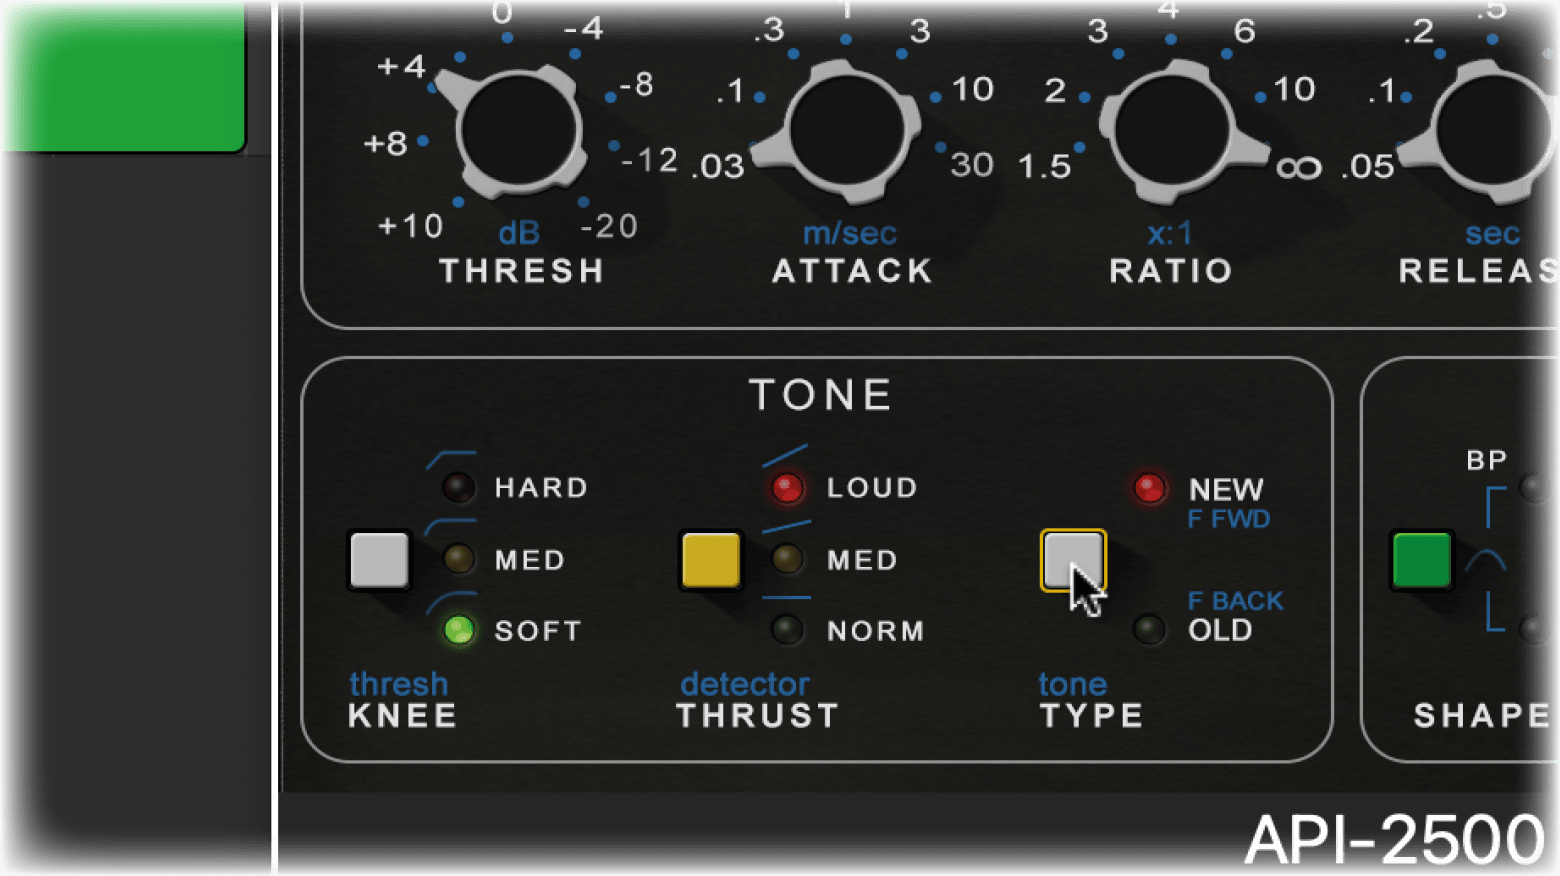Click the "HARD" knee label
The image size is (1560, 876).
pyautogui.click(x=541, y=488)
